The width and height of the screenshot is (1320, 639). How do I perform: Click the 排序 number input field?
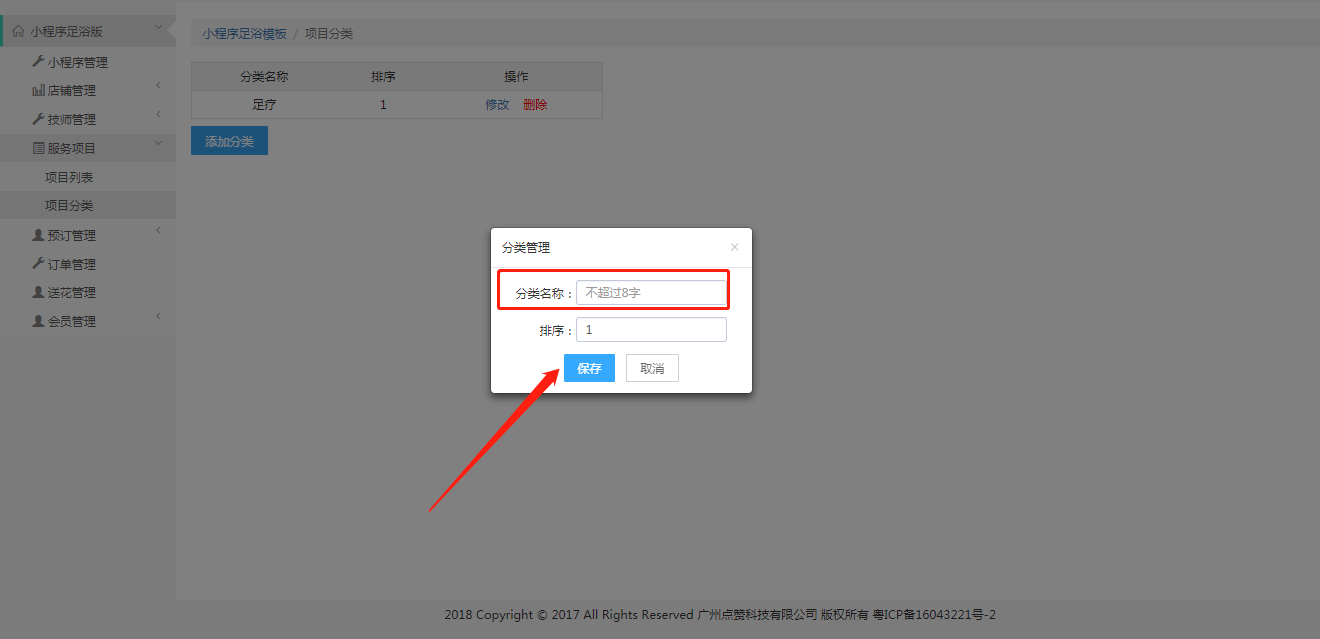(651, 330)
